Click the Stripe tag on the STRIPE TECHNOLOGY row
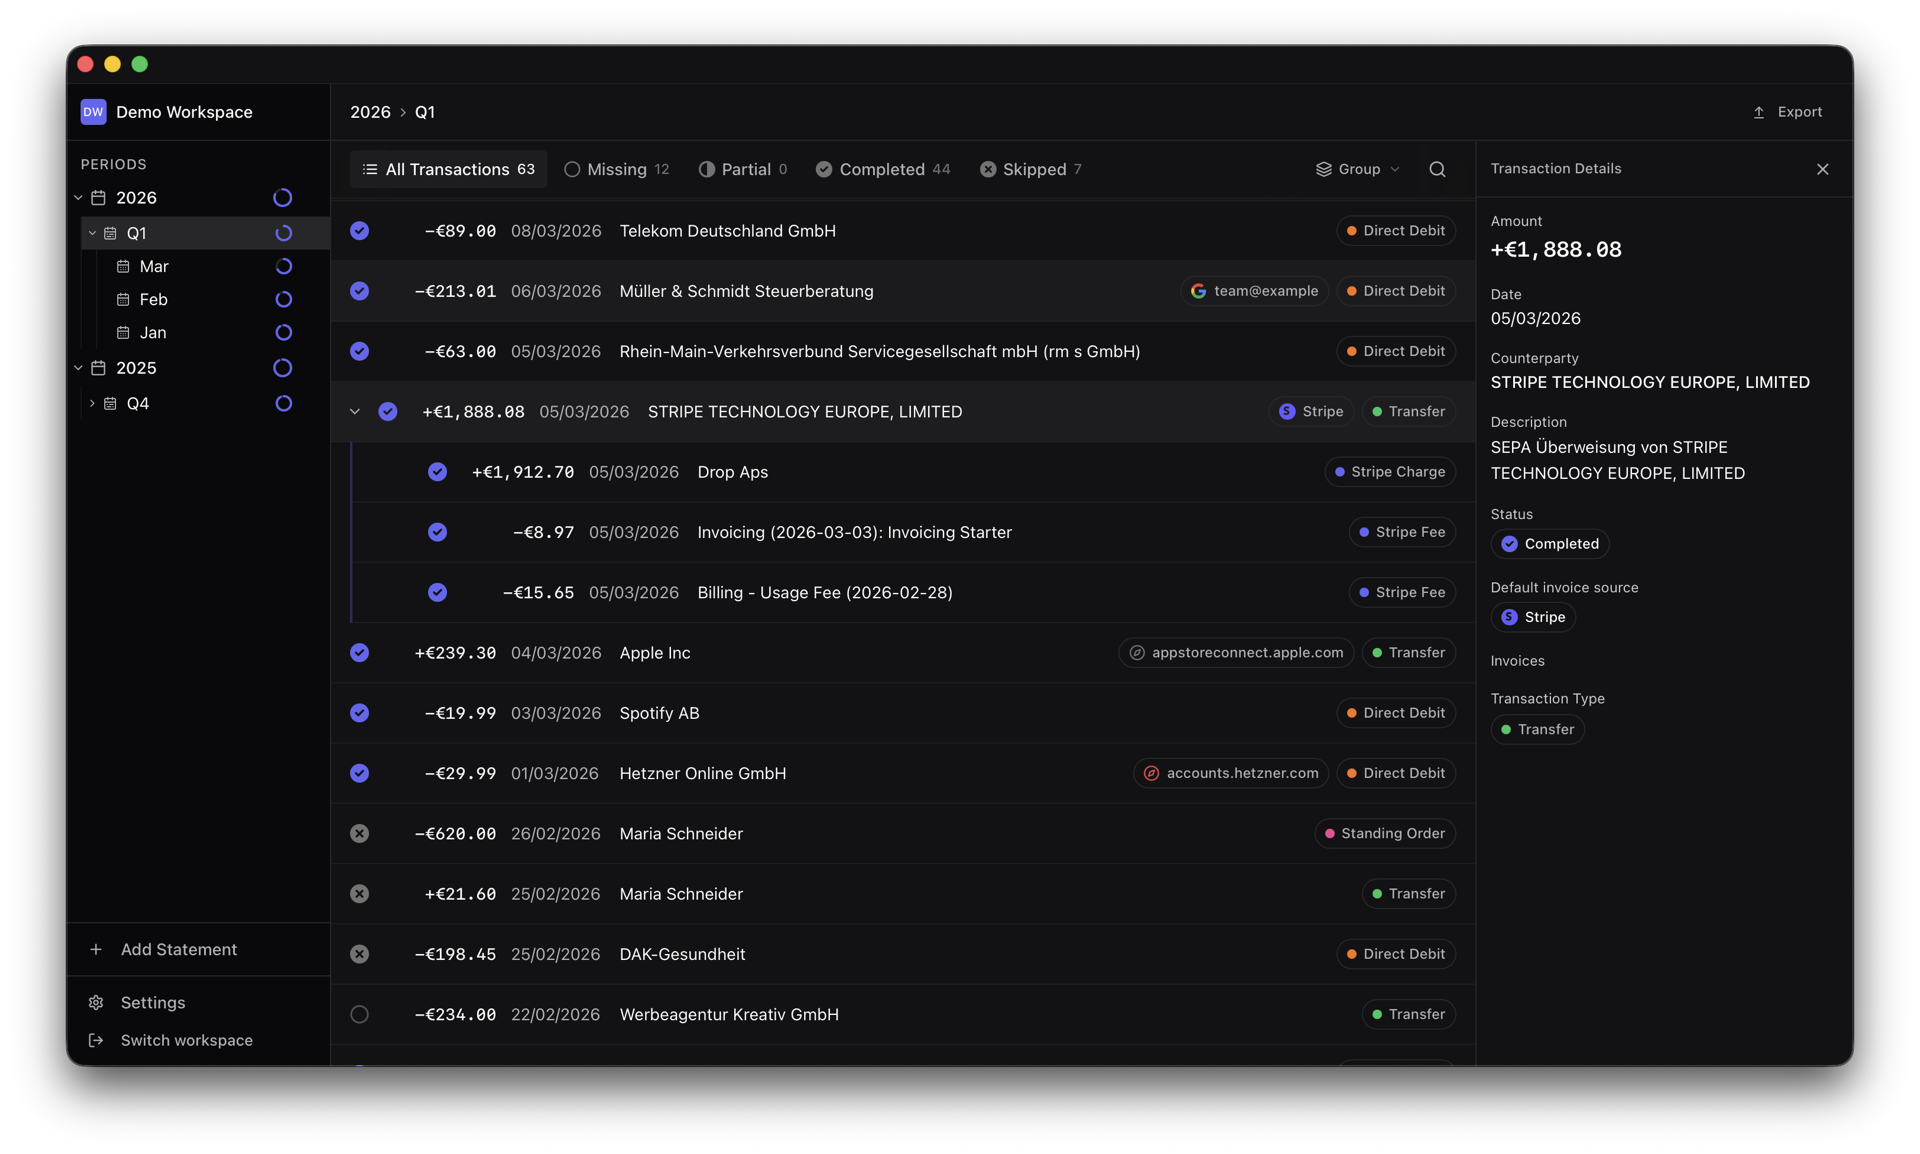 click(1311, 412)
